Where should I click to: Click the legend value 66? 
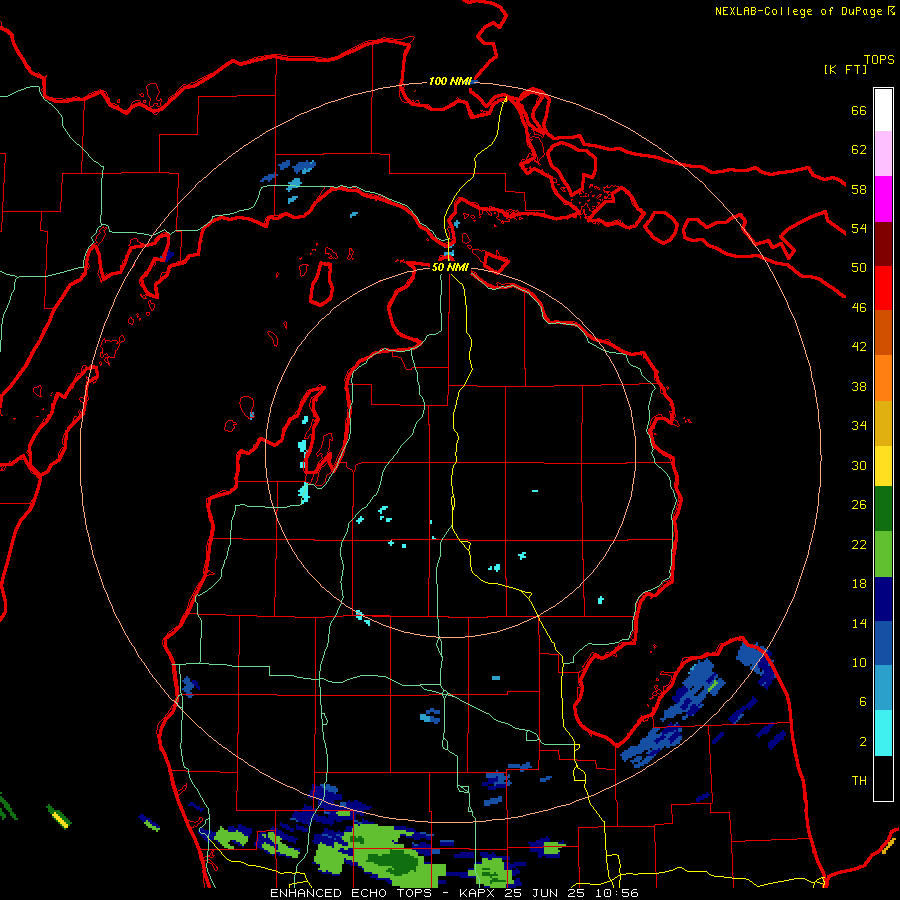click(859, 110)
